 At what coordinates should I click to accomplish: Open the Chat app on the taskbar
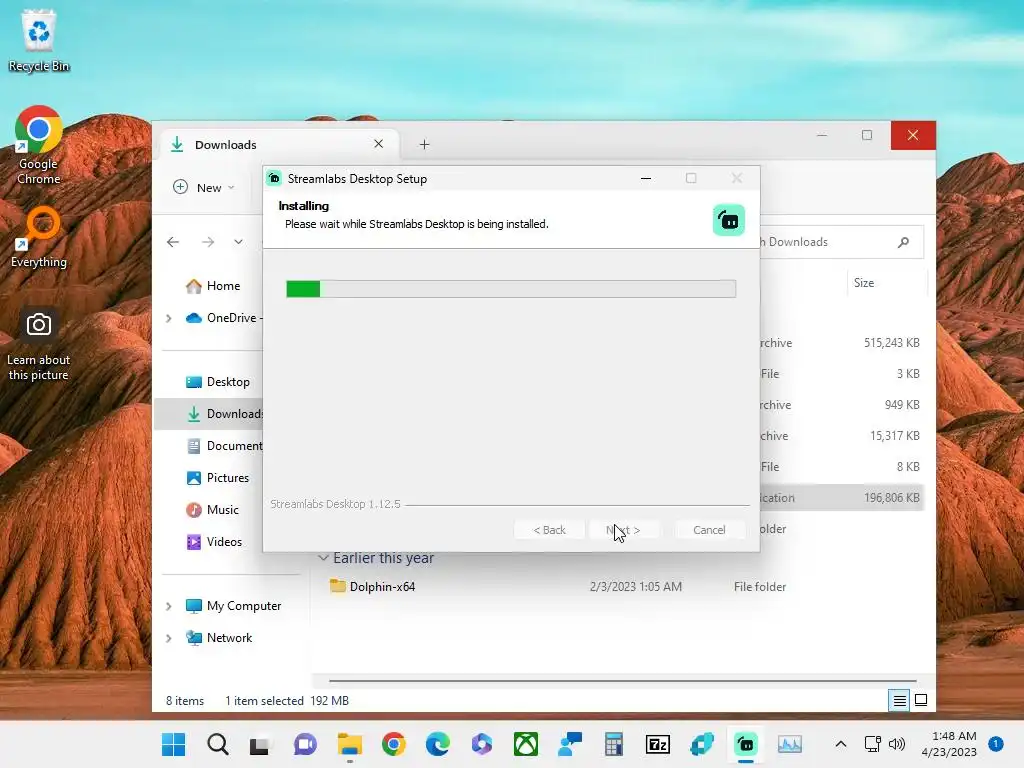pos(305,744)
